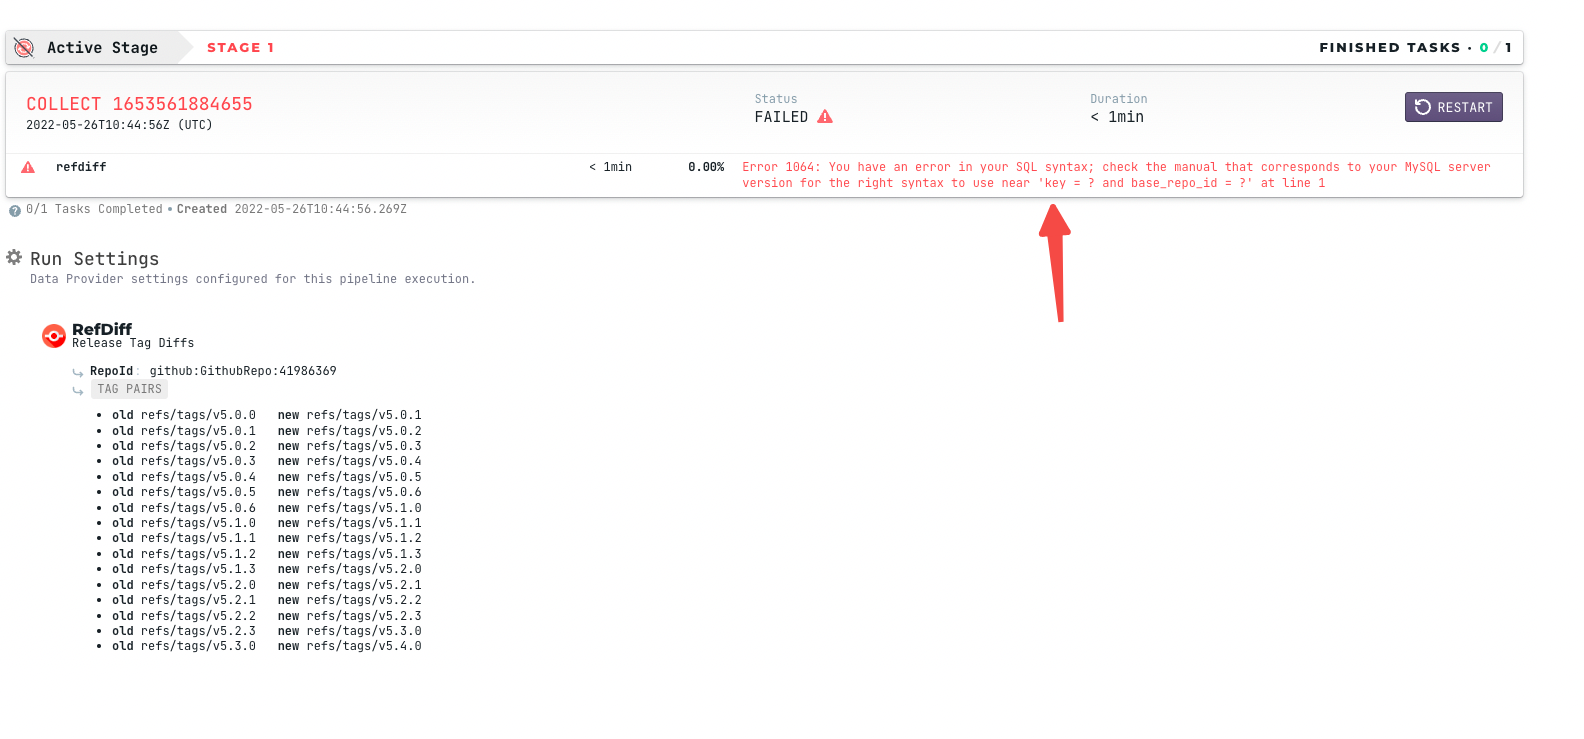Image resolution: width=1584 pixels, height=739 pixels.
Task: Click new refs/tags/v5.4.0 entry
Action: pos(350,646)
